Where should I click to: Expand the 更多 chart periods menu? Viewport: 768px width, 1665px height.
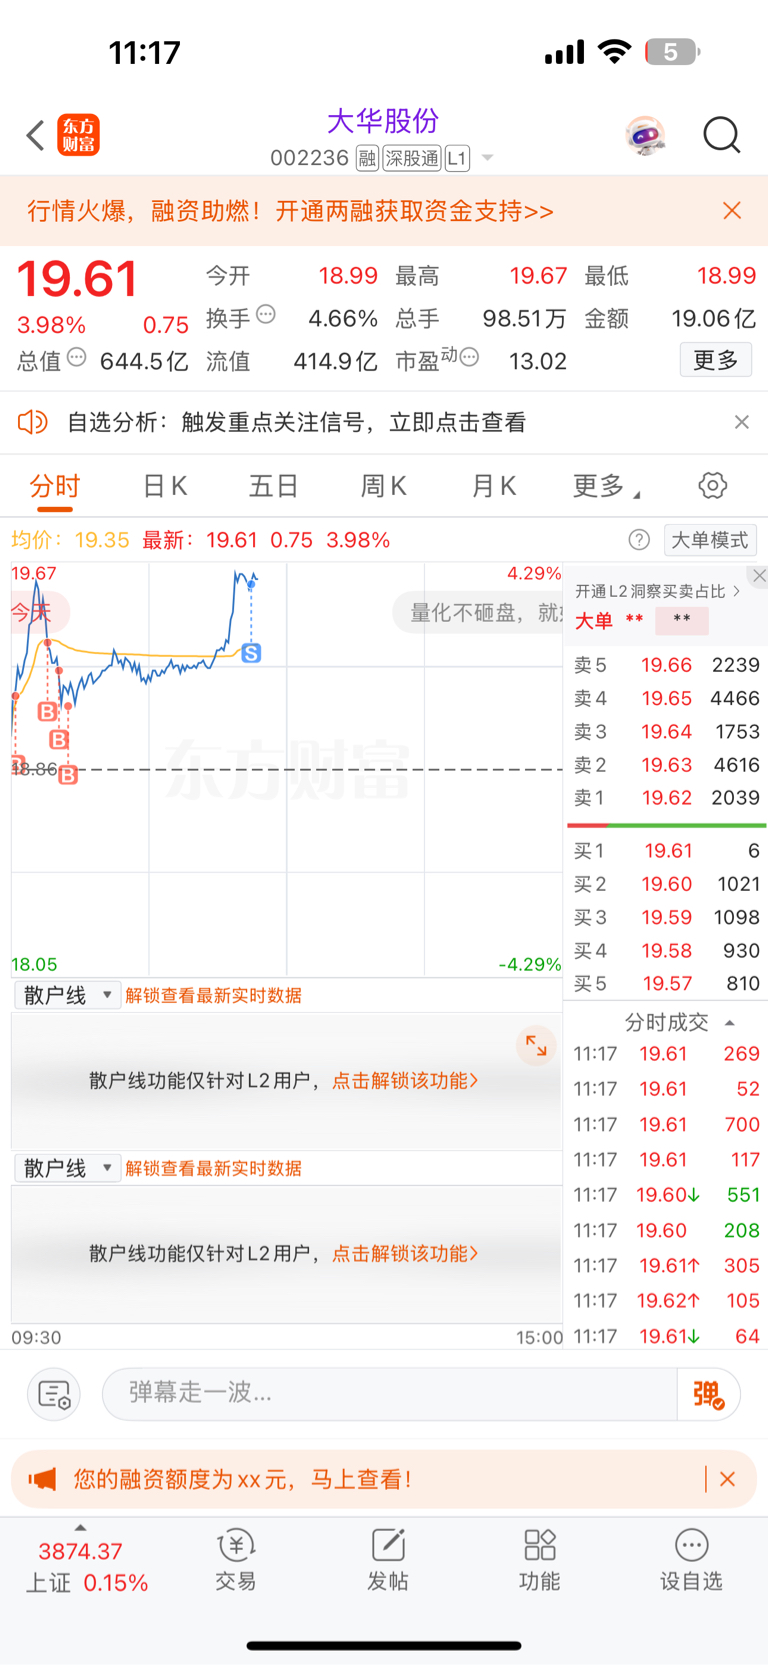coord(606,487)
